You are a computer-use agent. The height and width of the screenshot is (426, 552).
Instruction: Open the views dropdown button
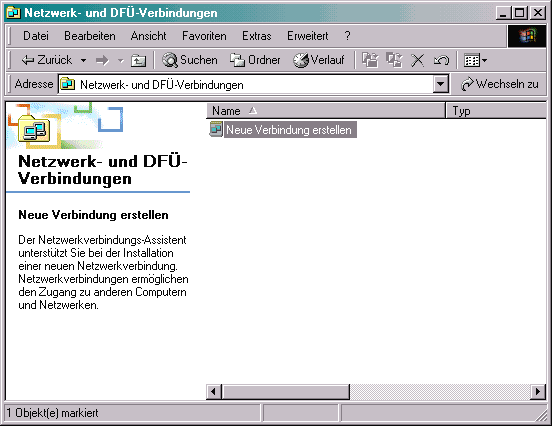point(475,61)
